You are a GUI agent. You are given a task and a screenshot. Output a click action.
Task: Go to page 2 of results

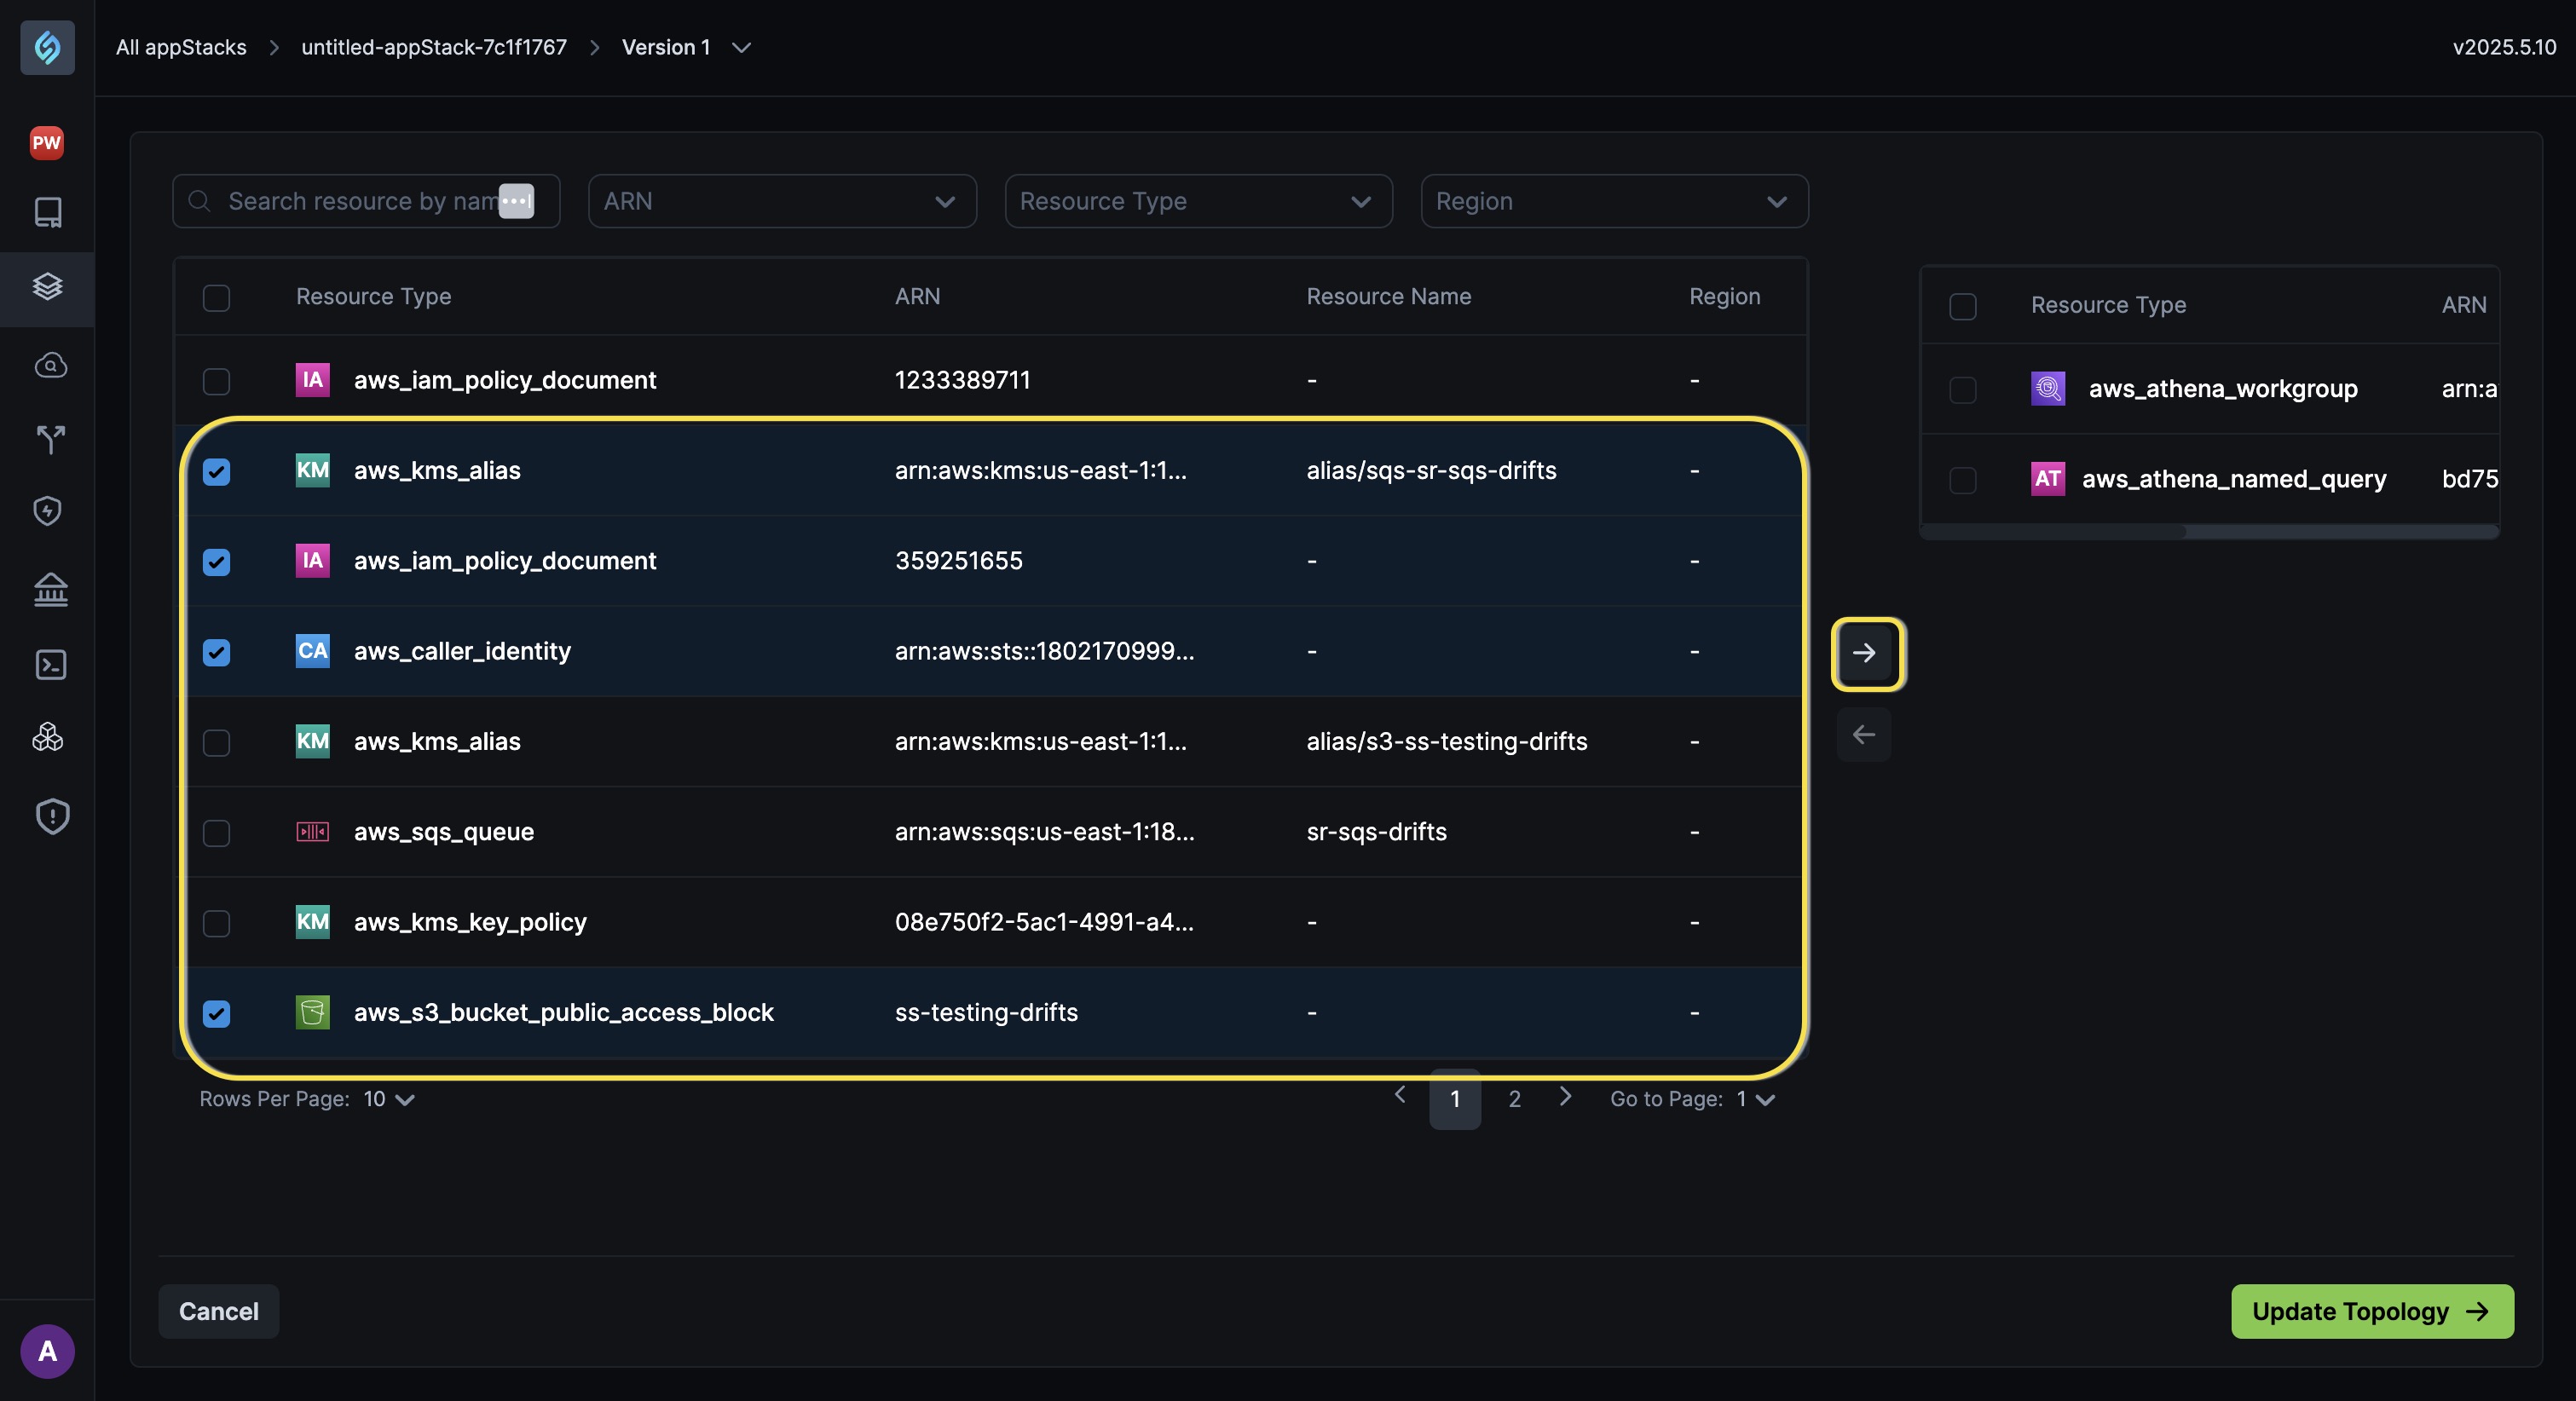[x=1514, y=1099]
